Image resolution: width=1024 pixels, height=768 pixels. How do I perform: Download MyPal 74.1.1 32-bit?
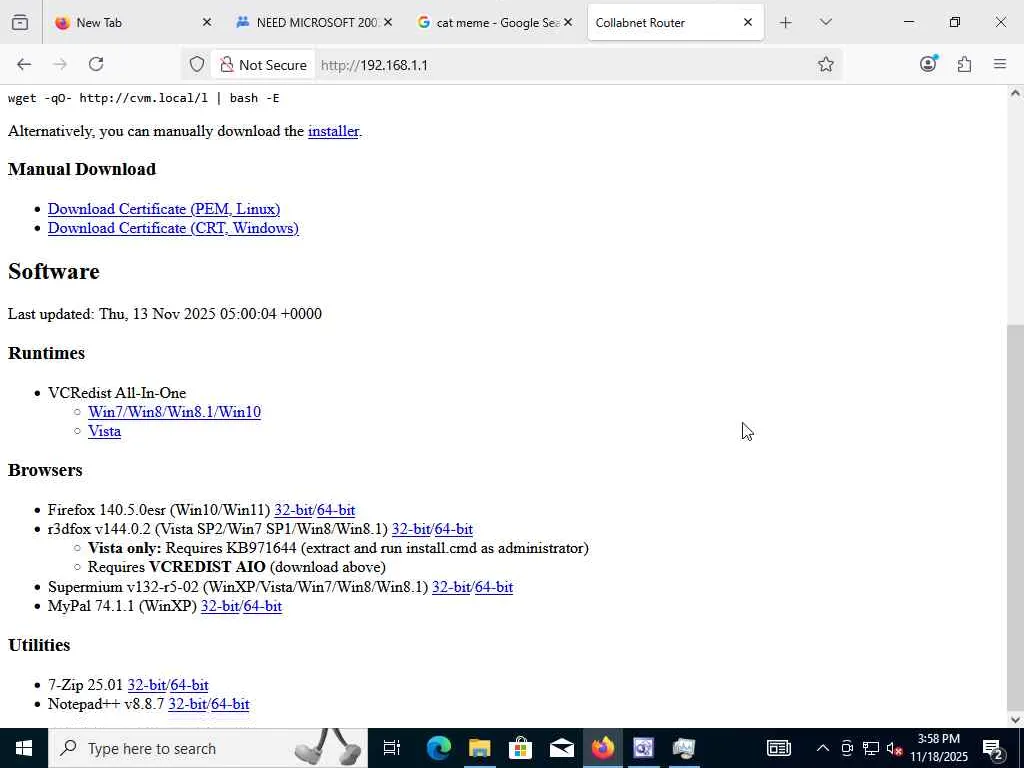(219, 606)
